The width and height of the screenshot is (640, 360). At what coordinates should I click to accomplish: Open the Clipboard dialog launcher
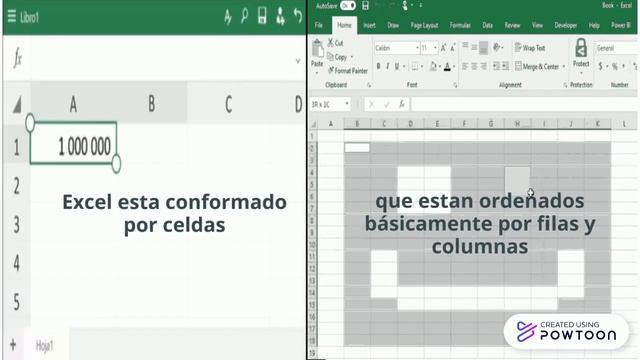[369, 85]
